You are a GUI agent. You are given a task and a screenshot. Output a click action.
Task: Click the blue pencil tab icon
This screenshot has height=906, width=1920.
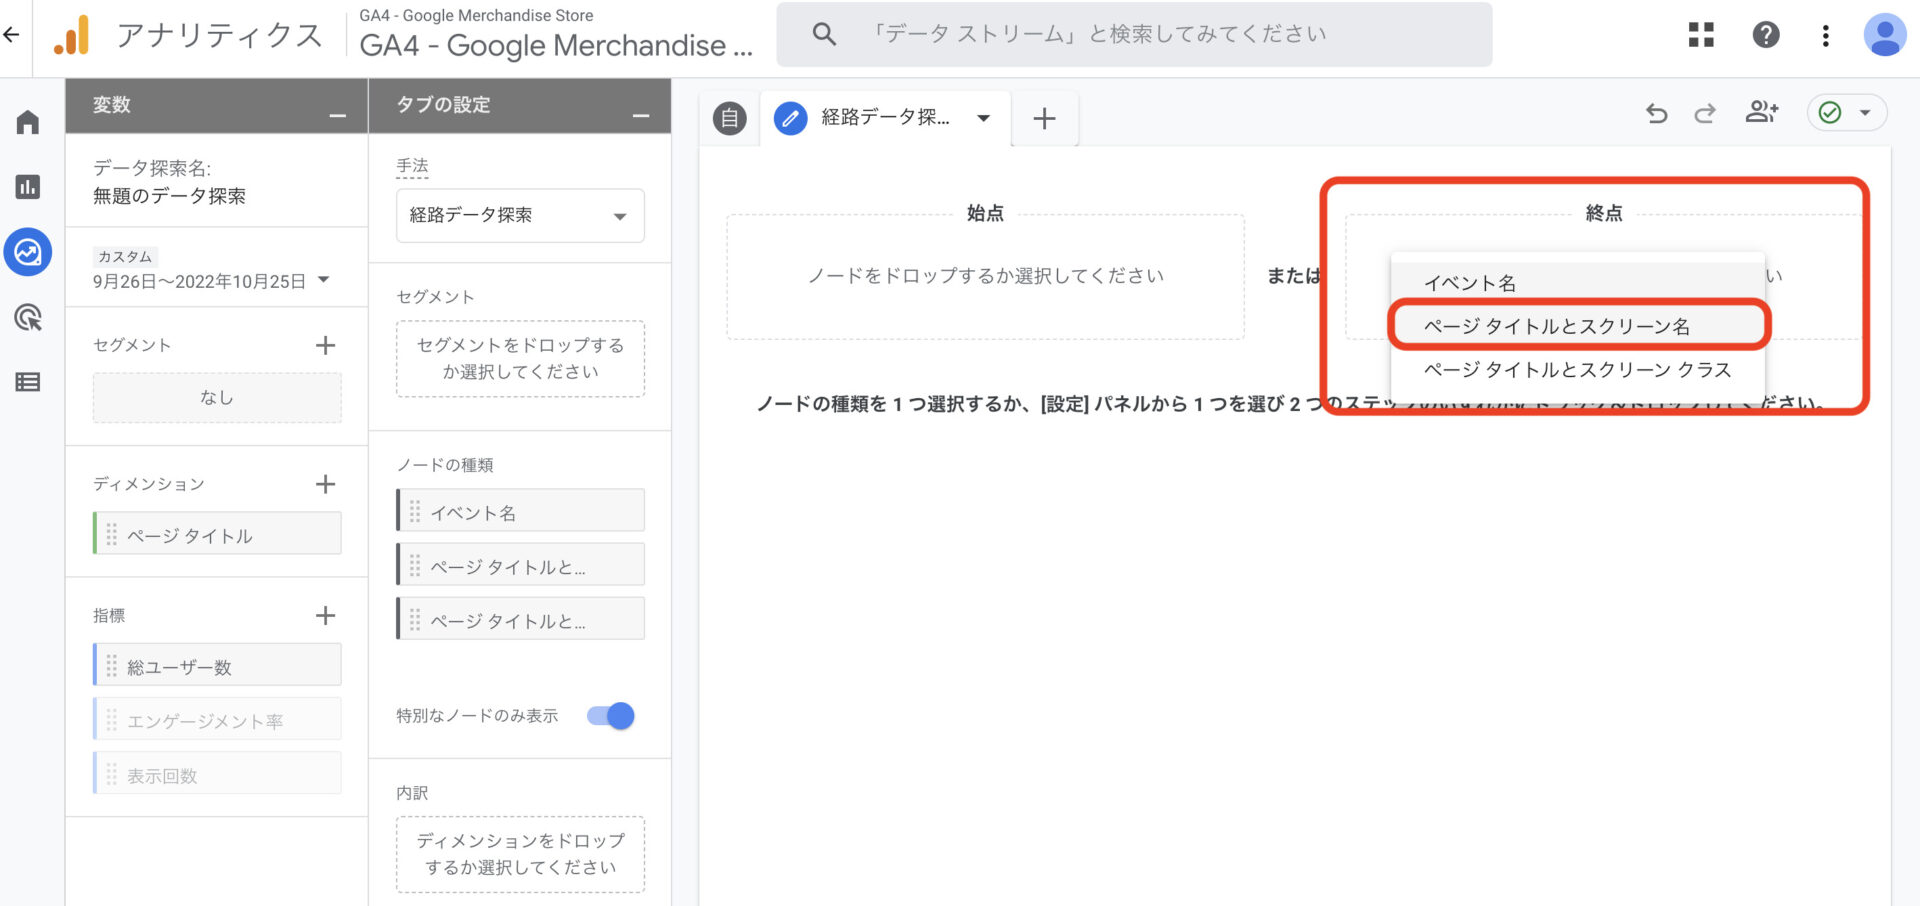790,118
